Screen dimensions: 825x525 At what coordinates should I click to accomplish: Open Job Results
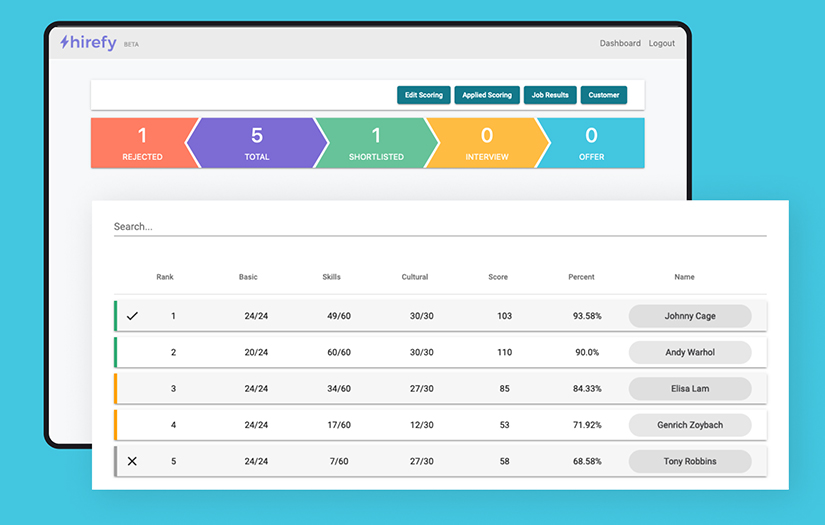[x=550, y=95]
